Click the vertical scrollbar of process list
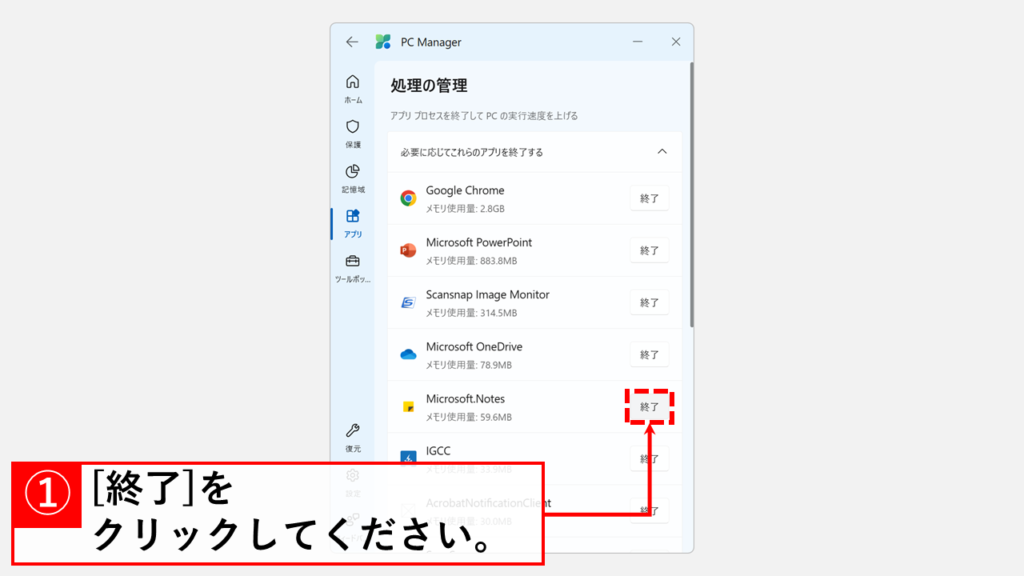 pyautogui.click(x=690, y=200)
